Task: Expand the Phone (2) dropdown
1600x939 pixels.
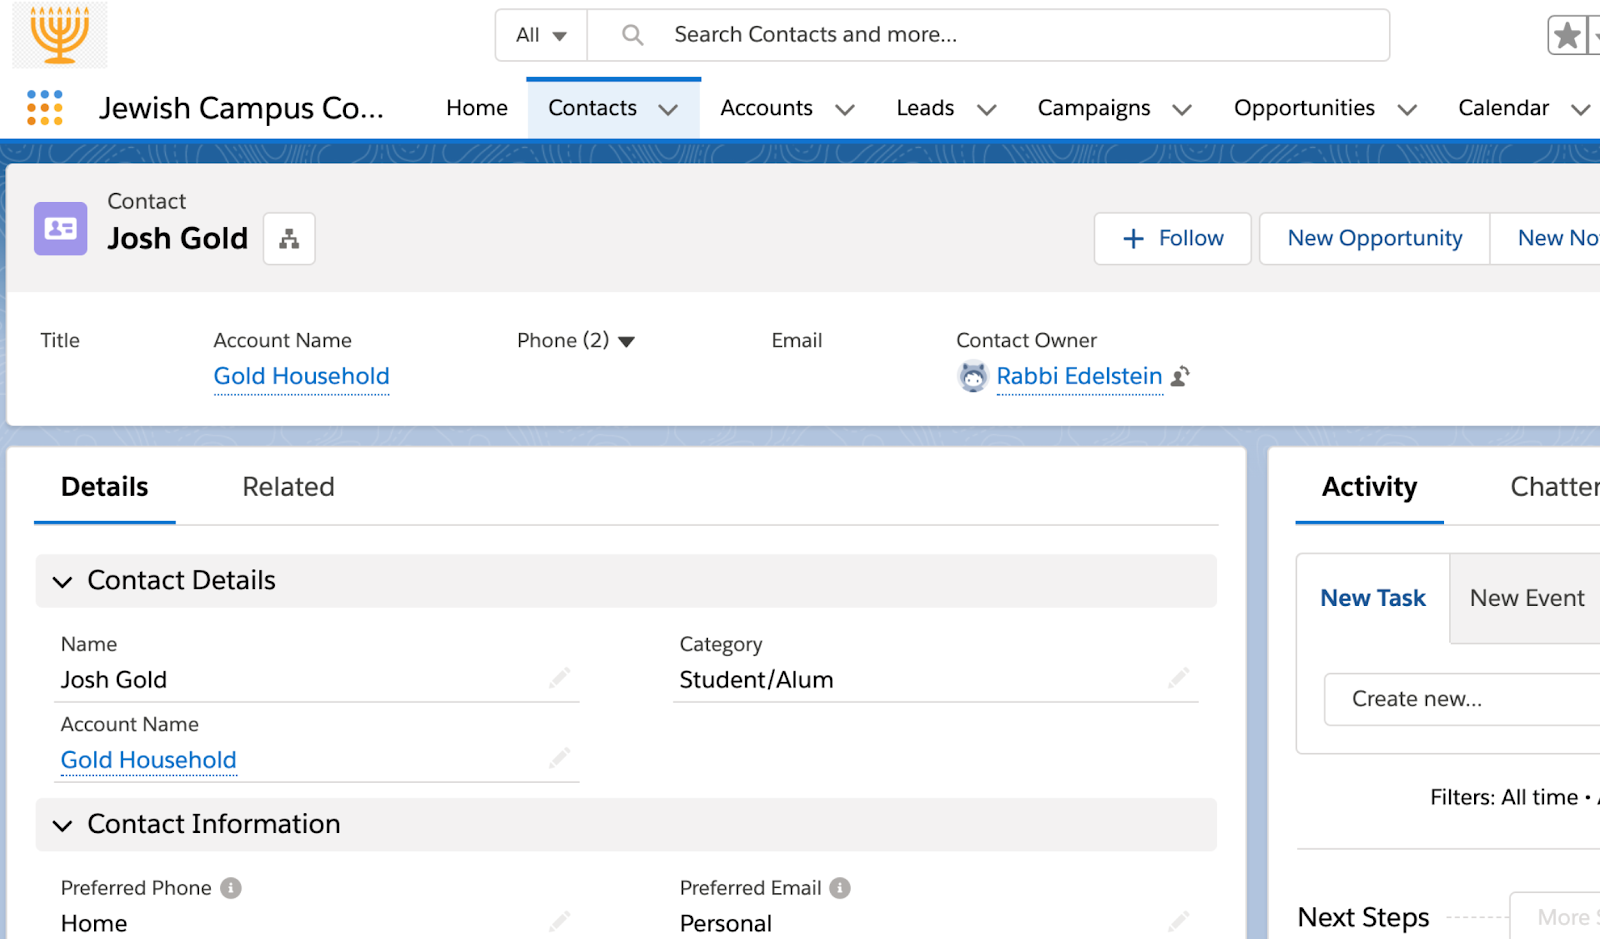Action: 627,342
